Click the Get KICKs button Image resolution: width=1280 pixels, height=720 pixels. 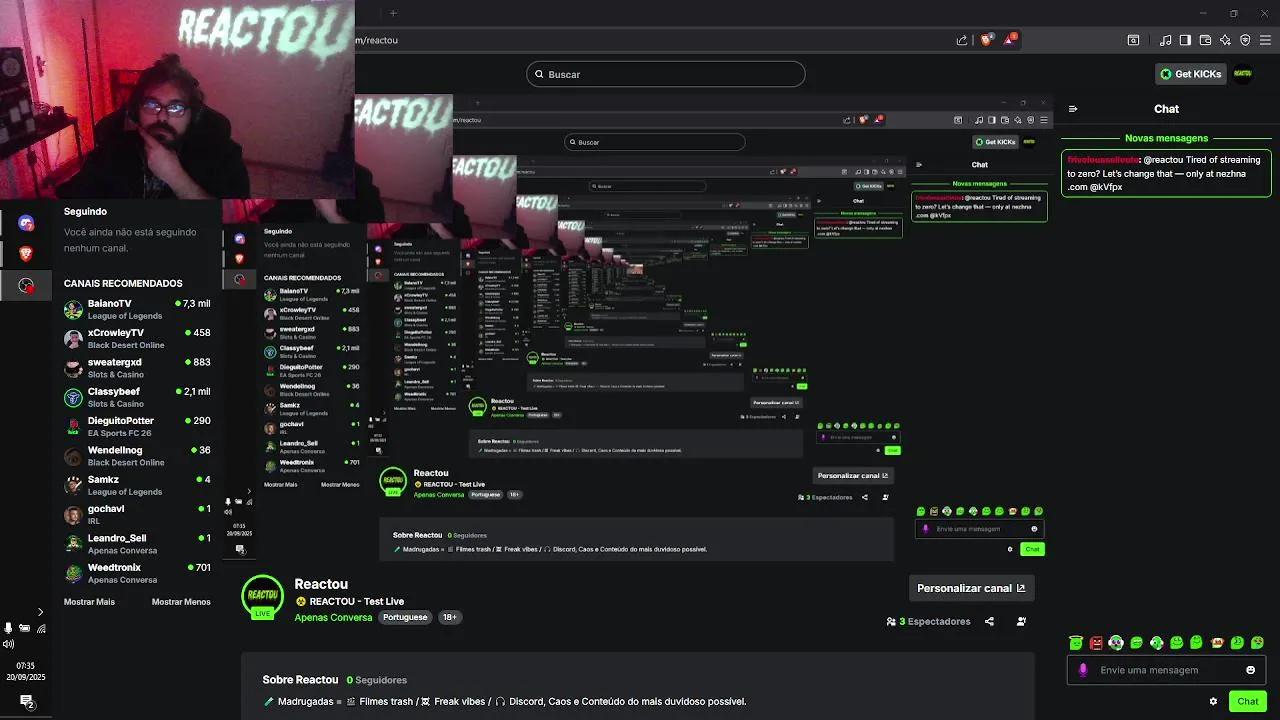coord(1190,74)
